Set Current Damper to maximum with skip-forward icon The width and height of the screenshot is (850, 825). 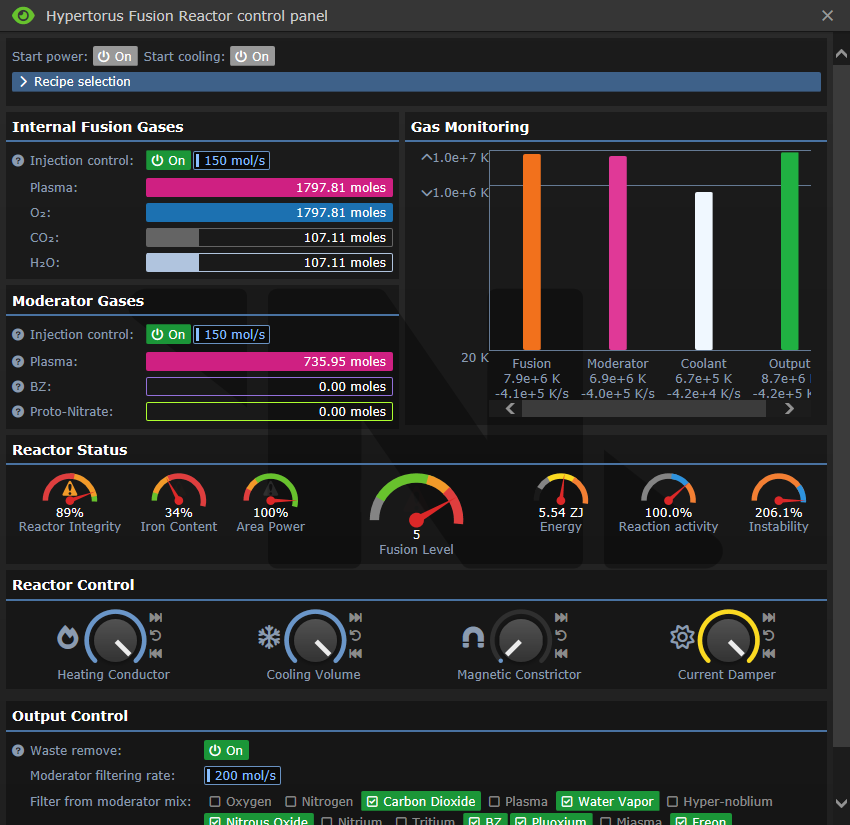click(769, 617)
